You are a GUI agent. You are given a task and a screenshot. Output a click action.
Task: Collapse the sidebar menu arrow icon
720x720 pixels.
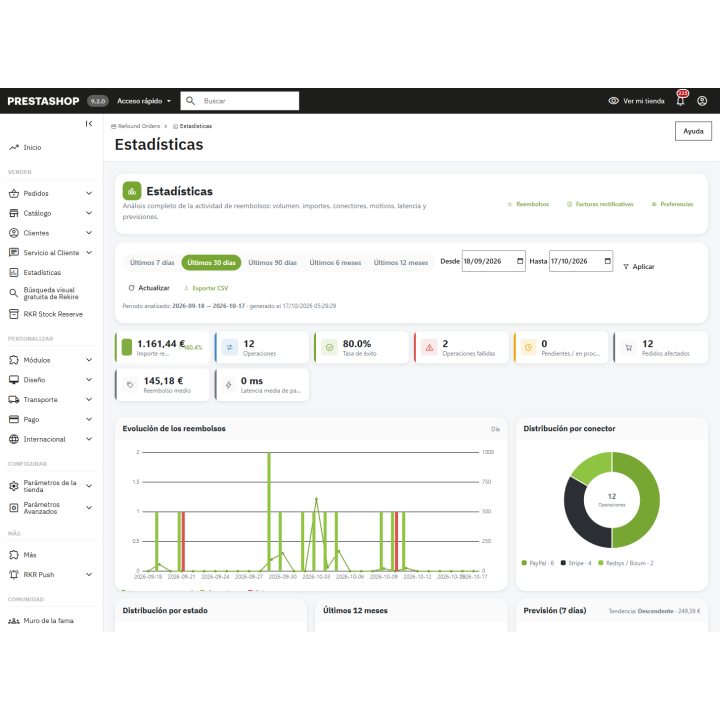pyautogui.click(x=89, y=124)
